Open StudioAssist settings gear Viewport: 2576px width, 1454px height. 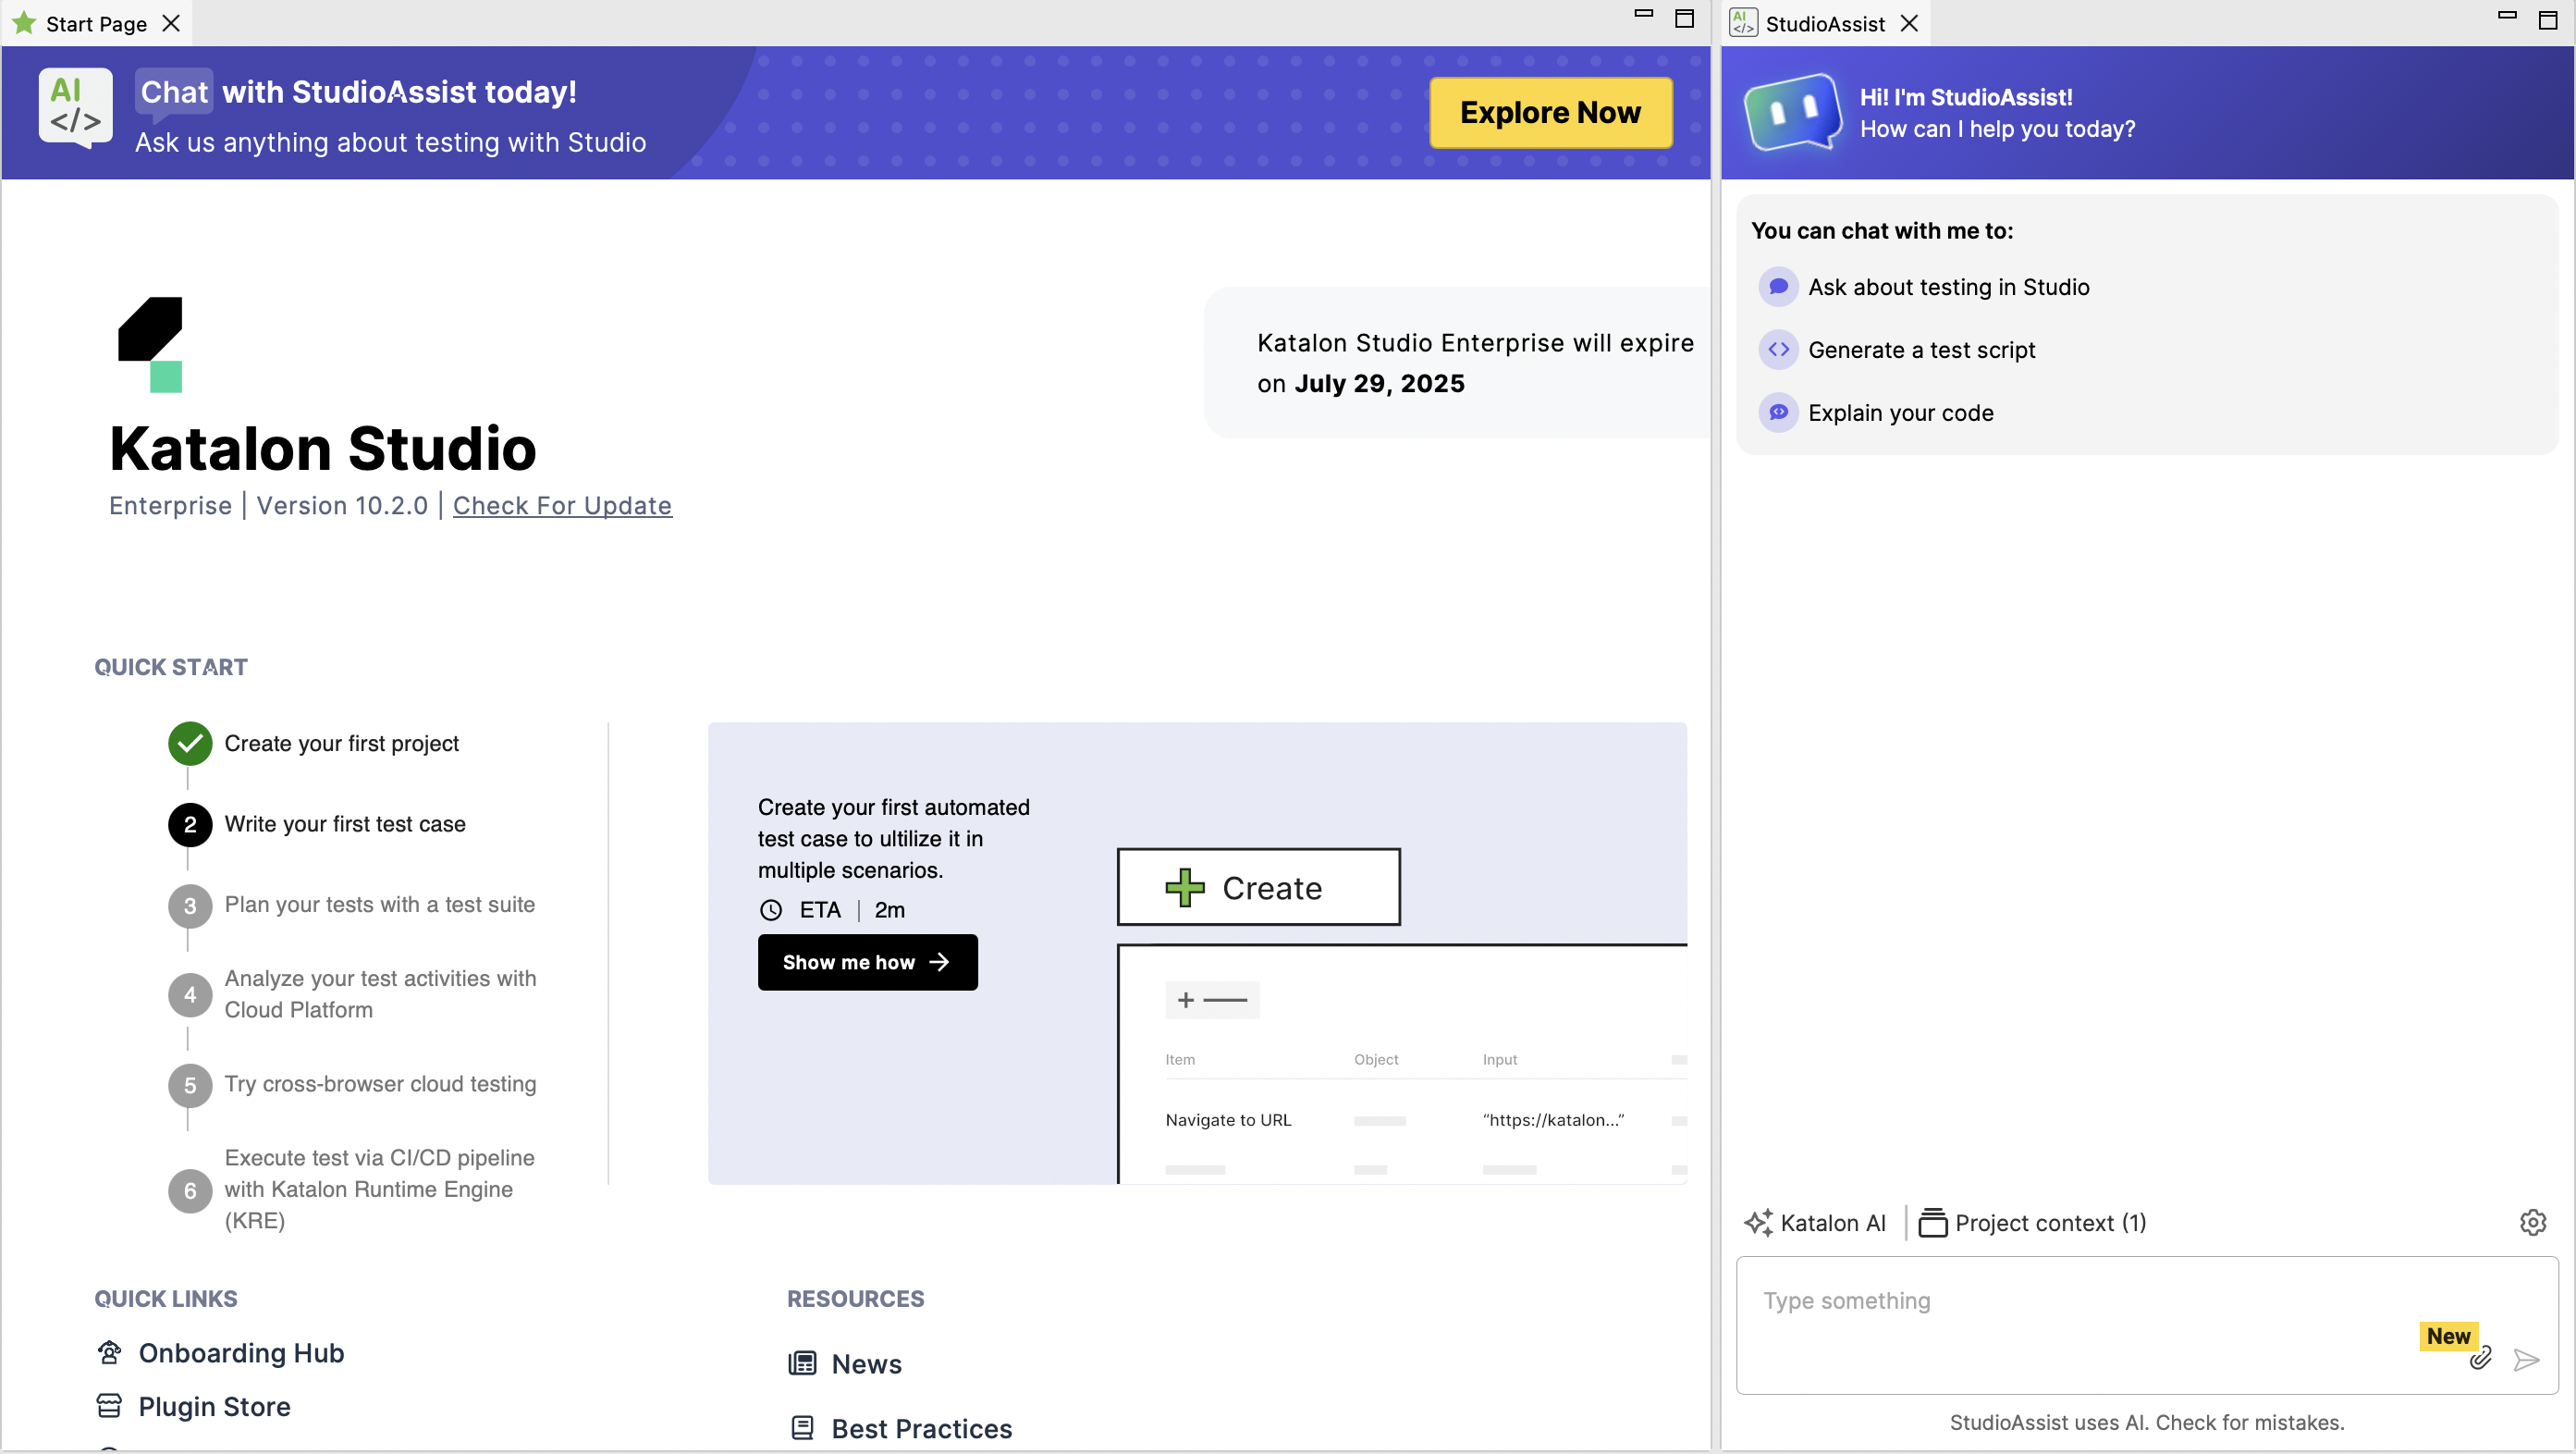2532,1222
